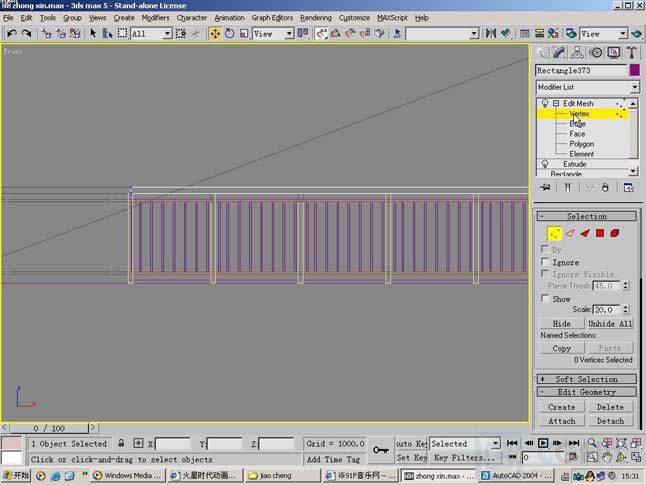Click the Pin Stack icon

[545, 187]
